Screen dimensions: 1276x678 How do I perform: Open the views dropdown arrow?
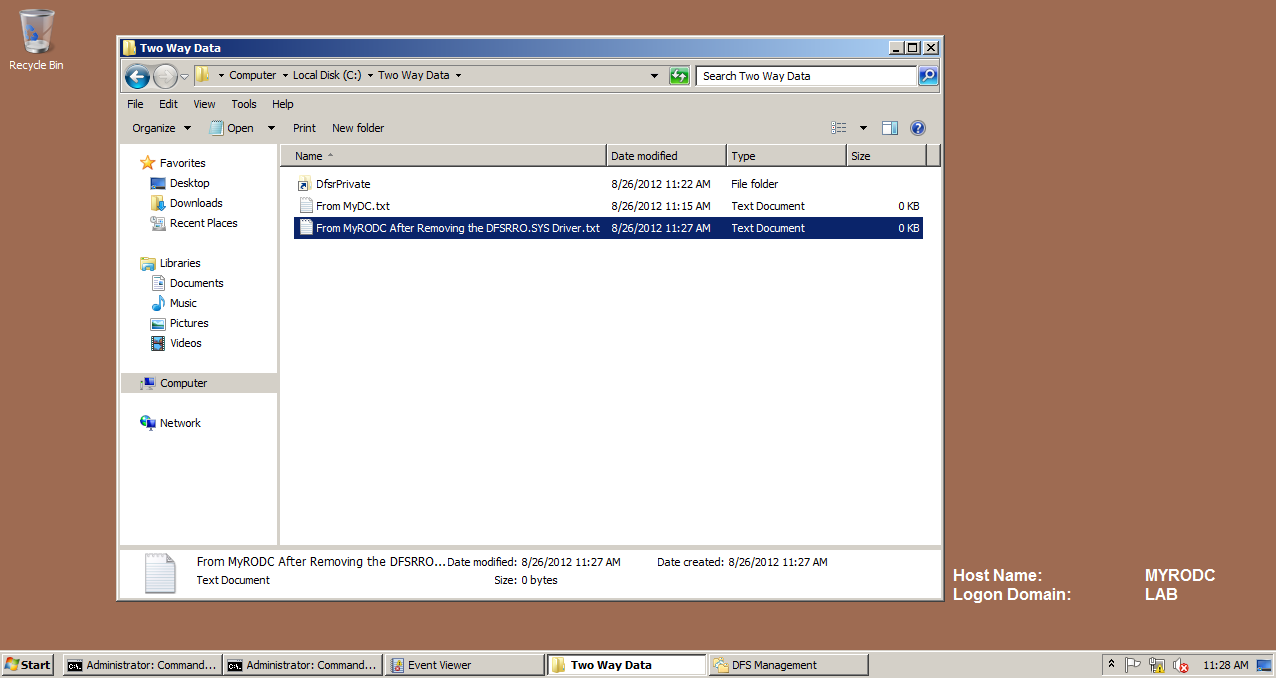[x=863, y=128]
